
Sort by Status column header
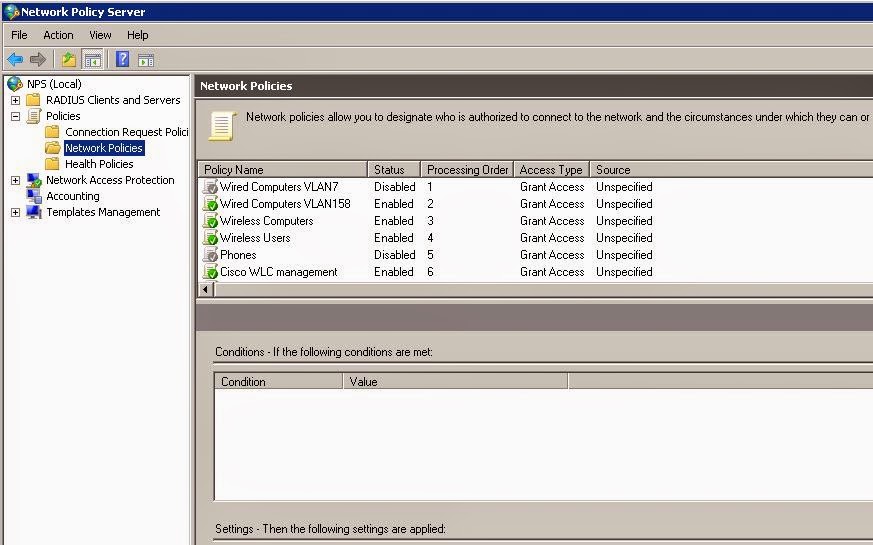[x=394, y=170]
